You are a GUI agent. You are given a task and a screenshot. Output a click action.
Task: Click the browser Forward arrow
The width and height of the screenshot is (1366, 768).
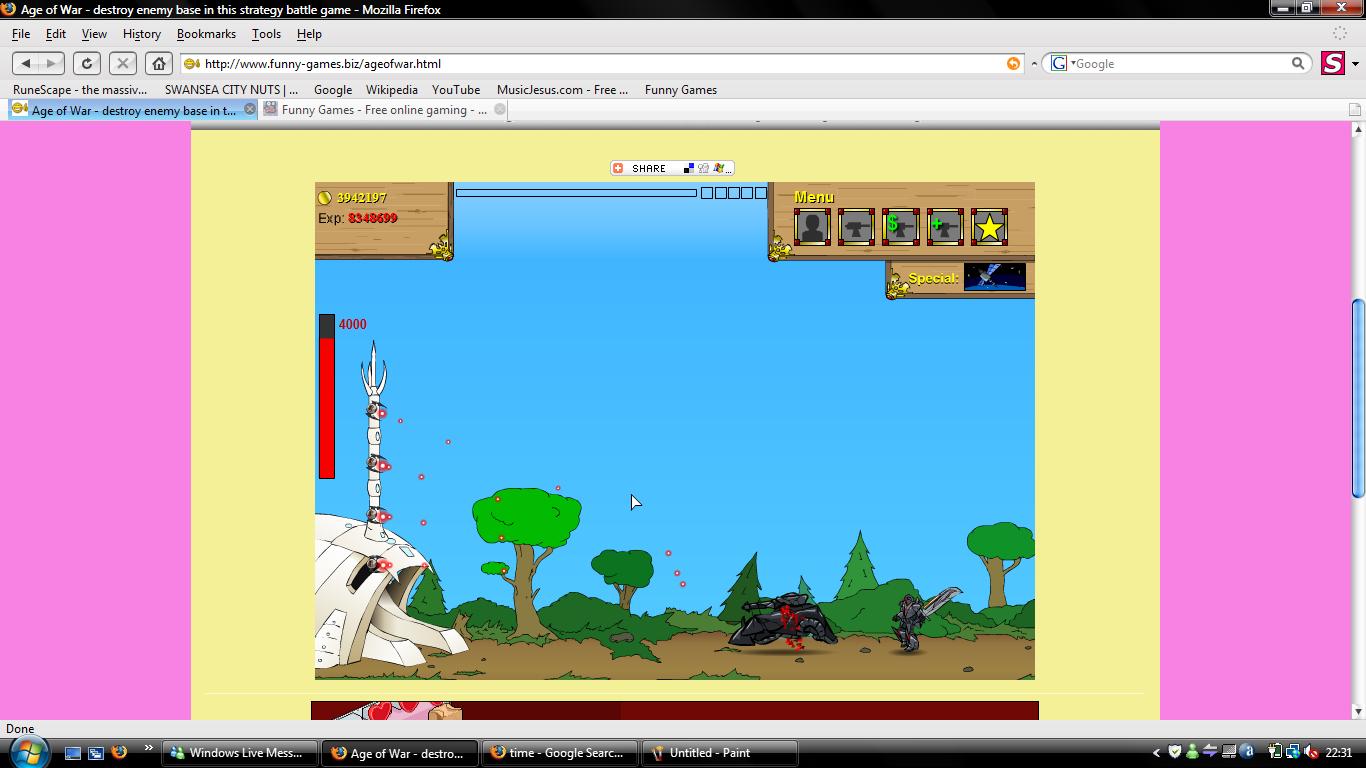tap(52, 63)
